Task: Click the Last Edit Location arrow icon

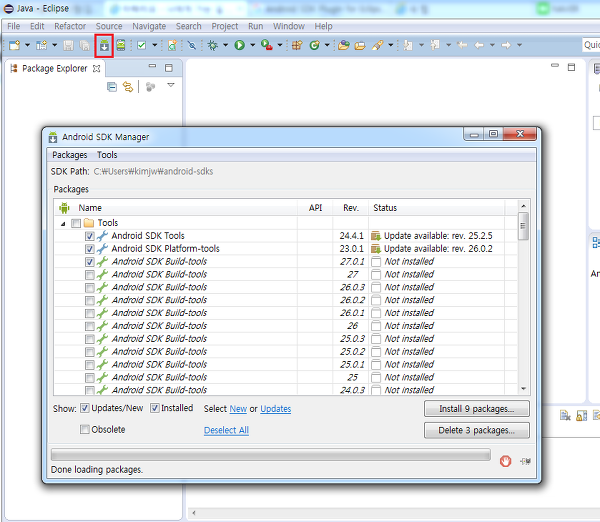Action: 462,45
